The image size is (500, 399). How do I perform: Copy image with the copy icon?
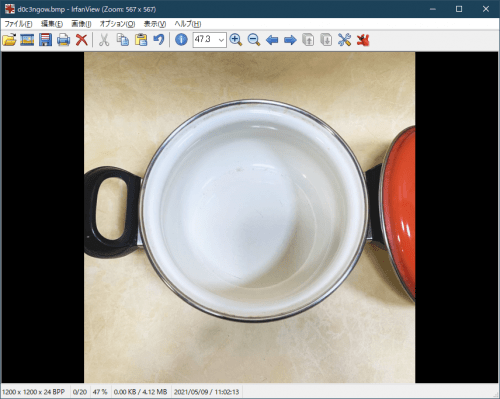tap(123, 40)
